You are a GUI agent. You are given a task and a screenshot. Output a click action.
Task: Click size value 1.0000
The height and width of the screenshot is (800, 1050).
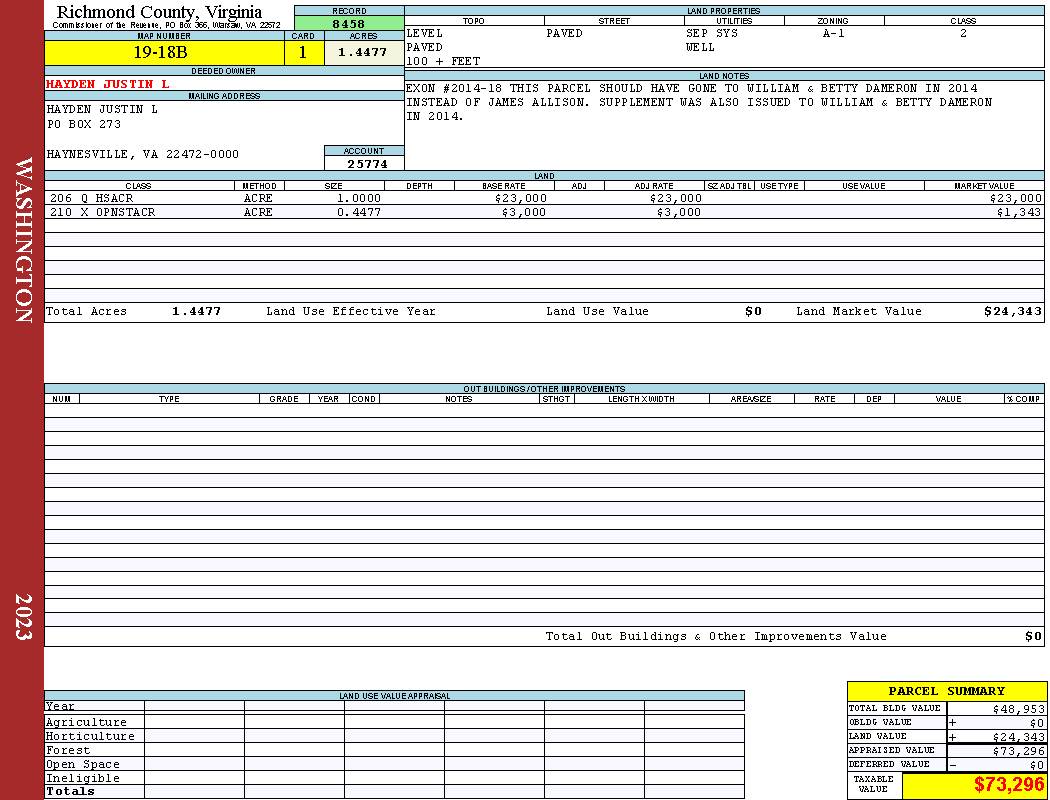tap(358, 199)
